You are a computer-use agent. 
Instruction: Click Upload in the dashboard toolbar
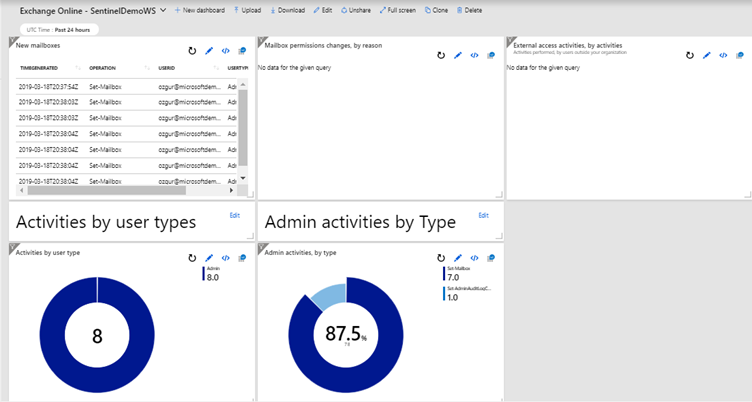click(247, 10)
